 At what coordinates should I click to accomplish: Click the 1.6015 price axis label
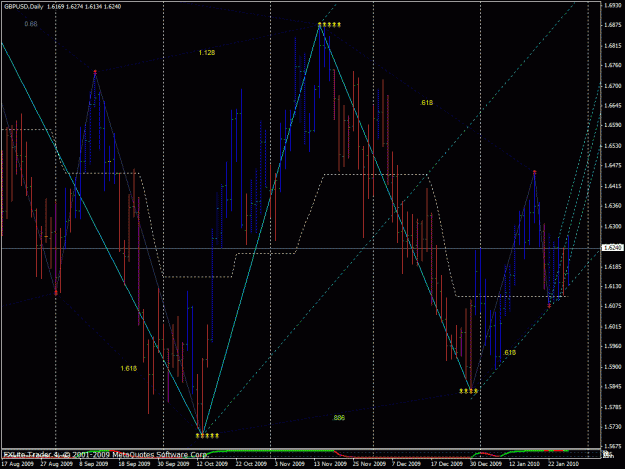point(613,326)
